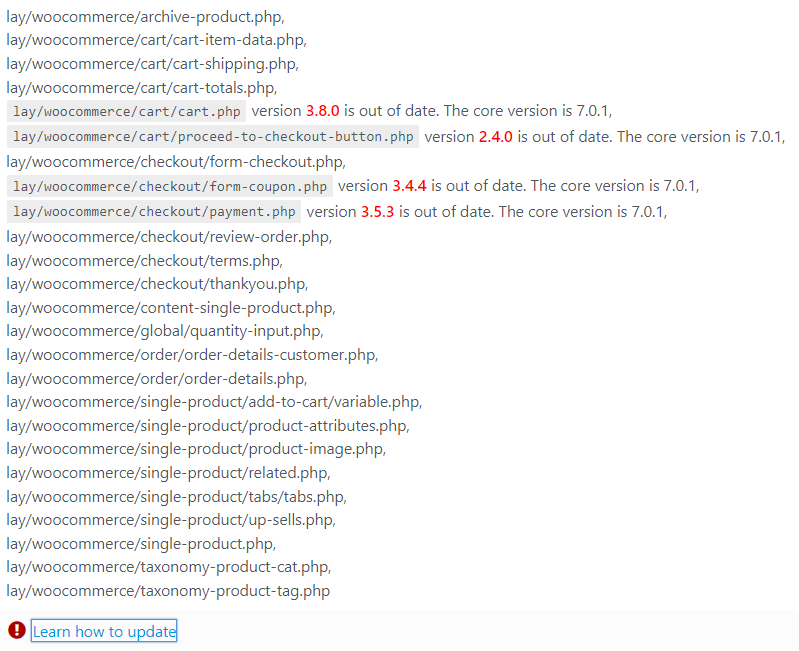The height and width of the screenshot is (651, 799).
Task: Click the red 2.4.0 version number
Action: 495,137
